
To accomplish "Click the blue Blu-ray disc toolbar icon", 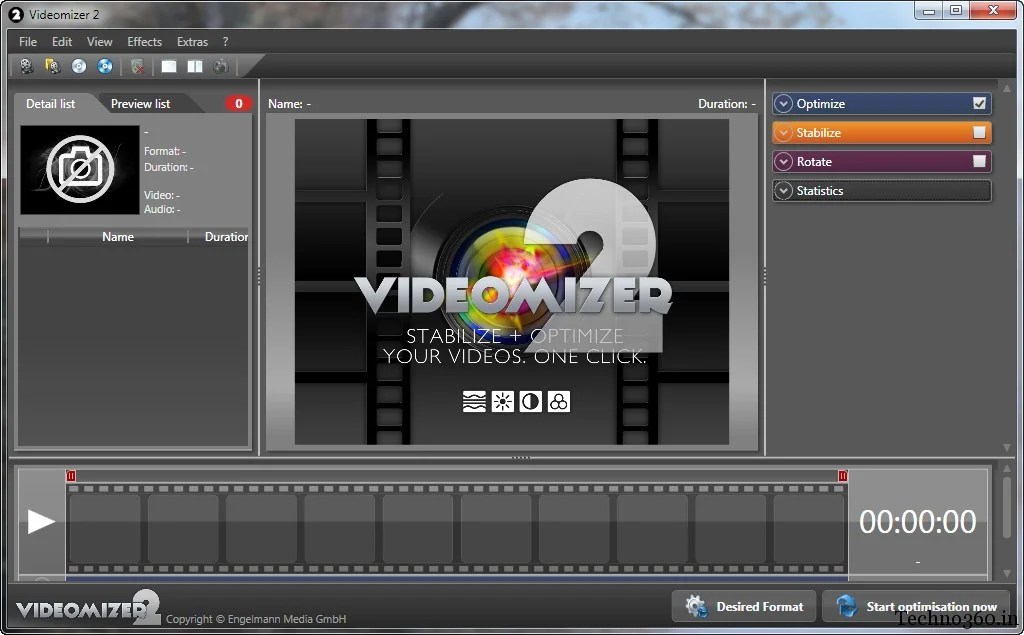I will coord(104,66).
